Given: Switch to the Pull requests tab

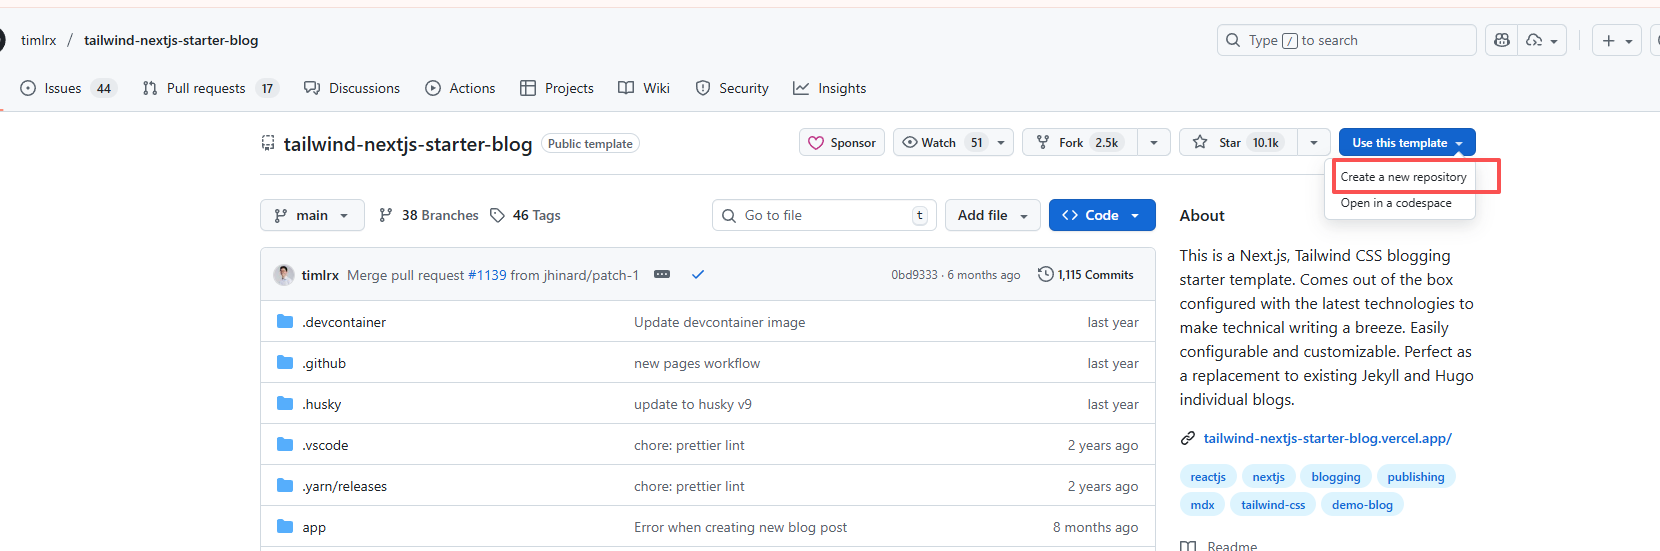Looking at the screenshot, I should [206, 88].
